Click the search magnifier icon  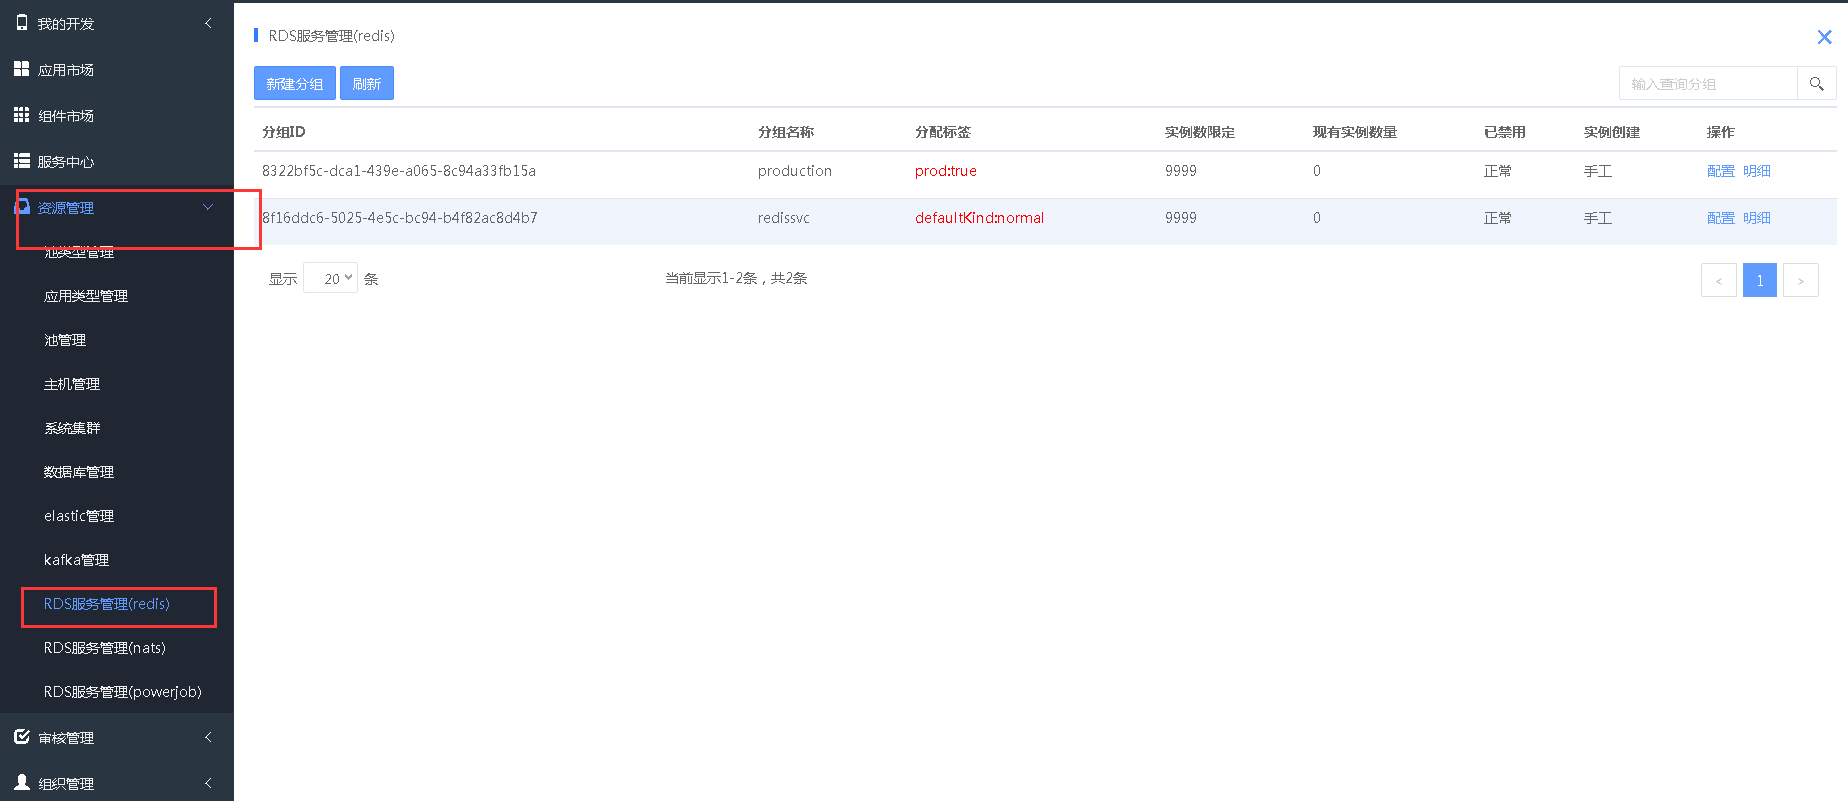click(x=1816, y=84)
